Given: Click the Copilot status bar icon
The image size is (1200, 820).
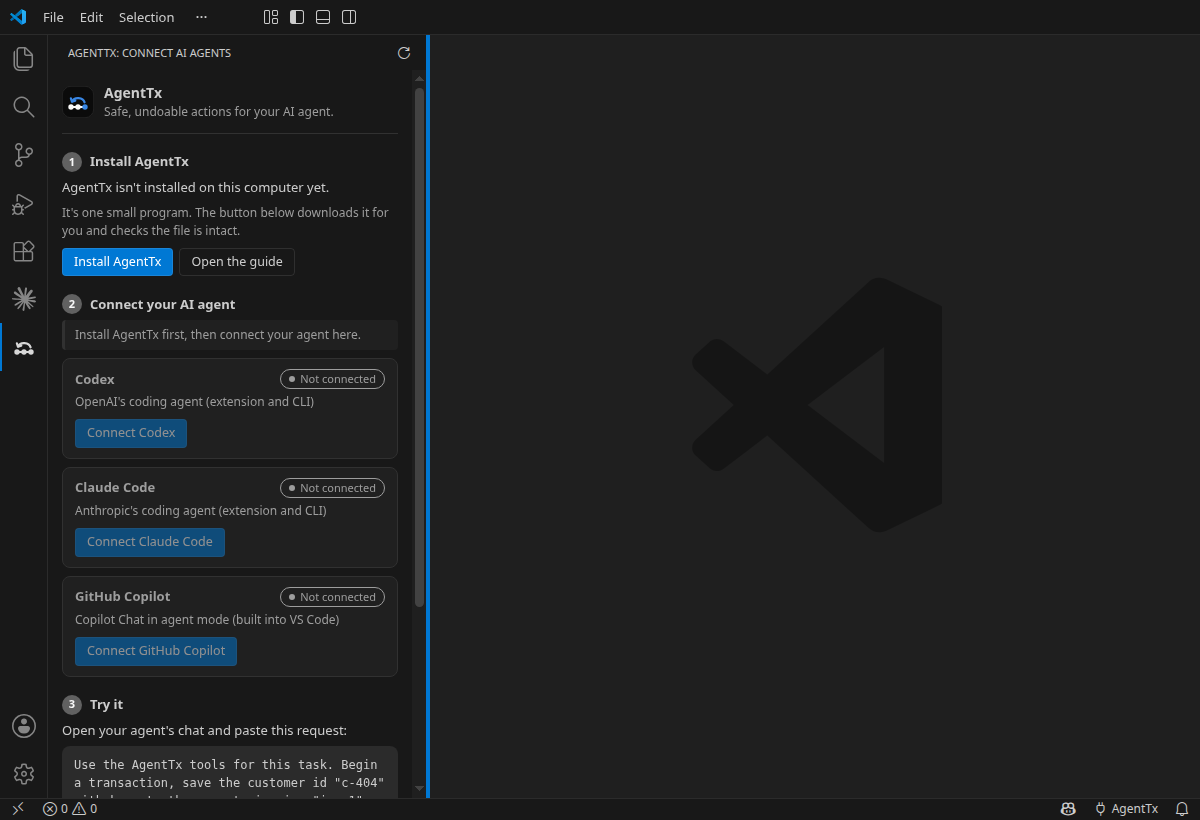Looking at the screenshot, I should point(1068,809).
